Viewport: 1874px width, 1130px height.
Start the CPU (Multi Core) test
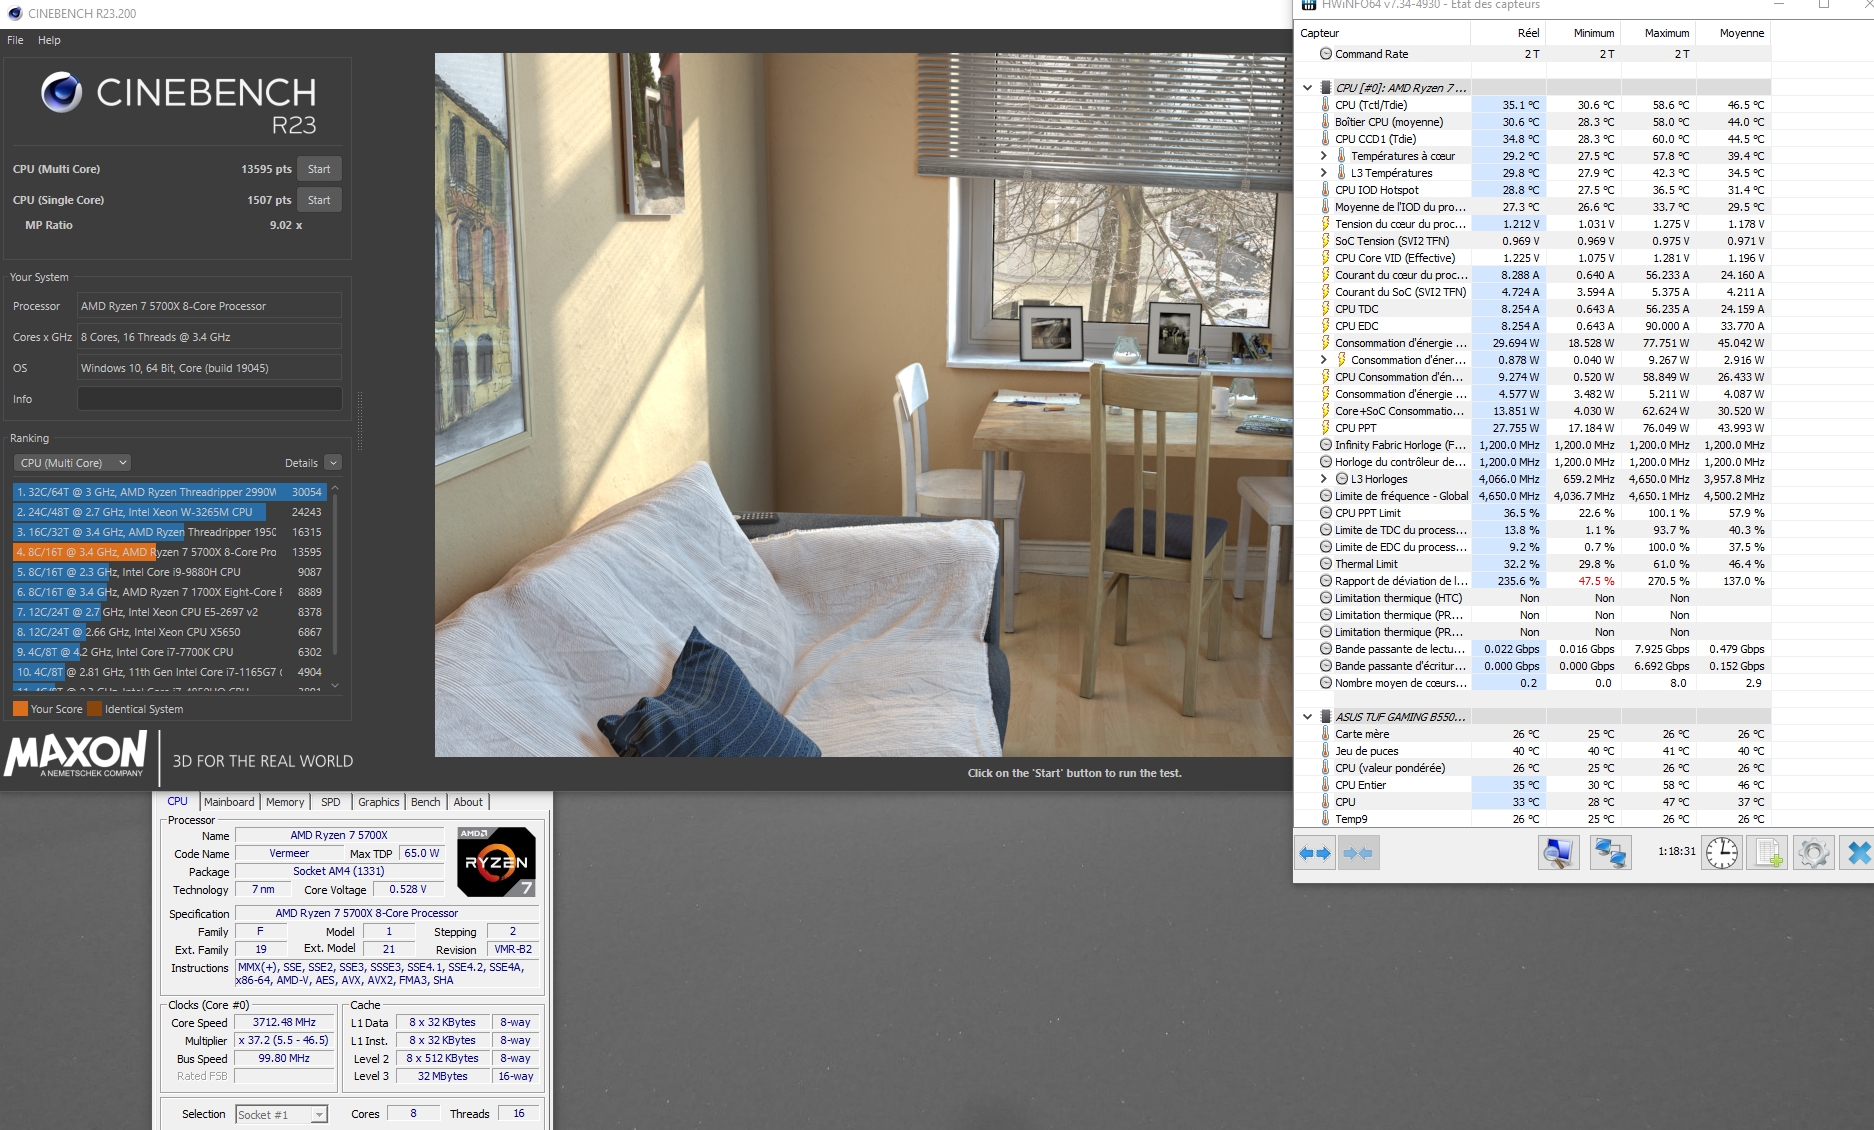(x=319, y=169)
